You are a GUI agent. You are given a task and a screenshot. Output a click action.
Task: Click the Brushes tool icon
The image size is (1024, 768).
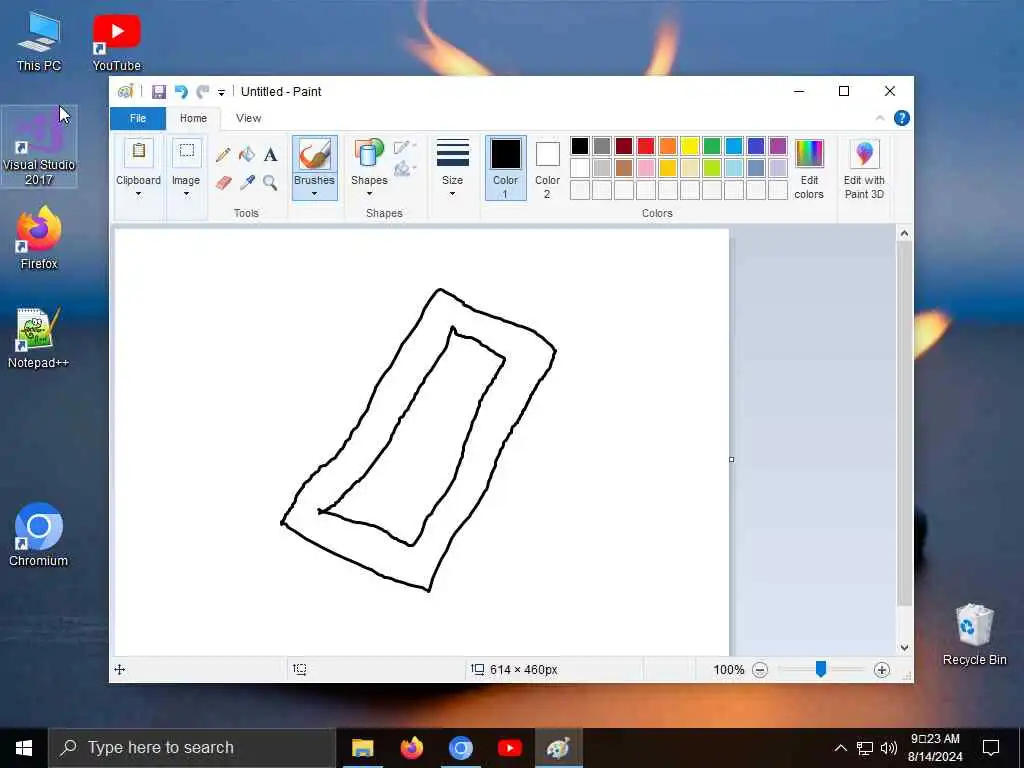tap(314, 155)
